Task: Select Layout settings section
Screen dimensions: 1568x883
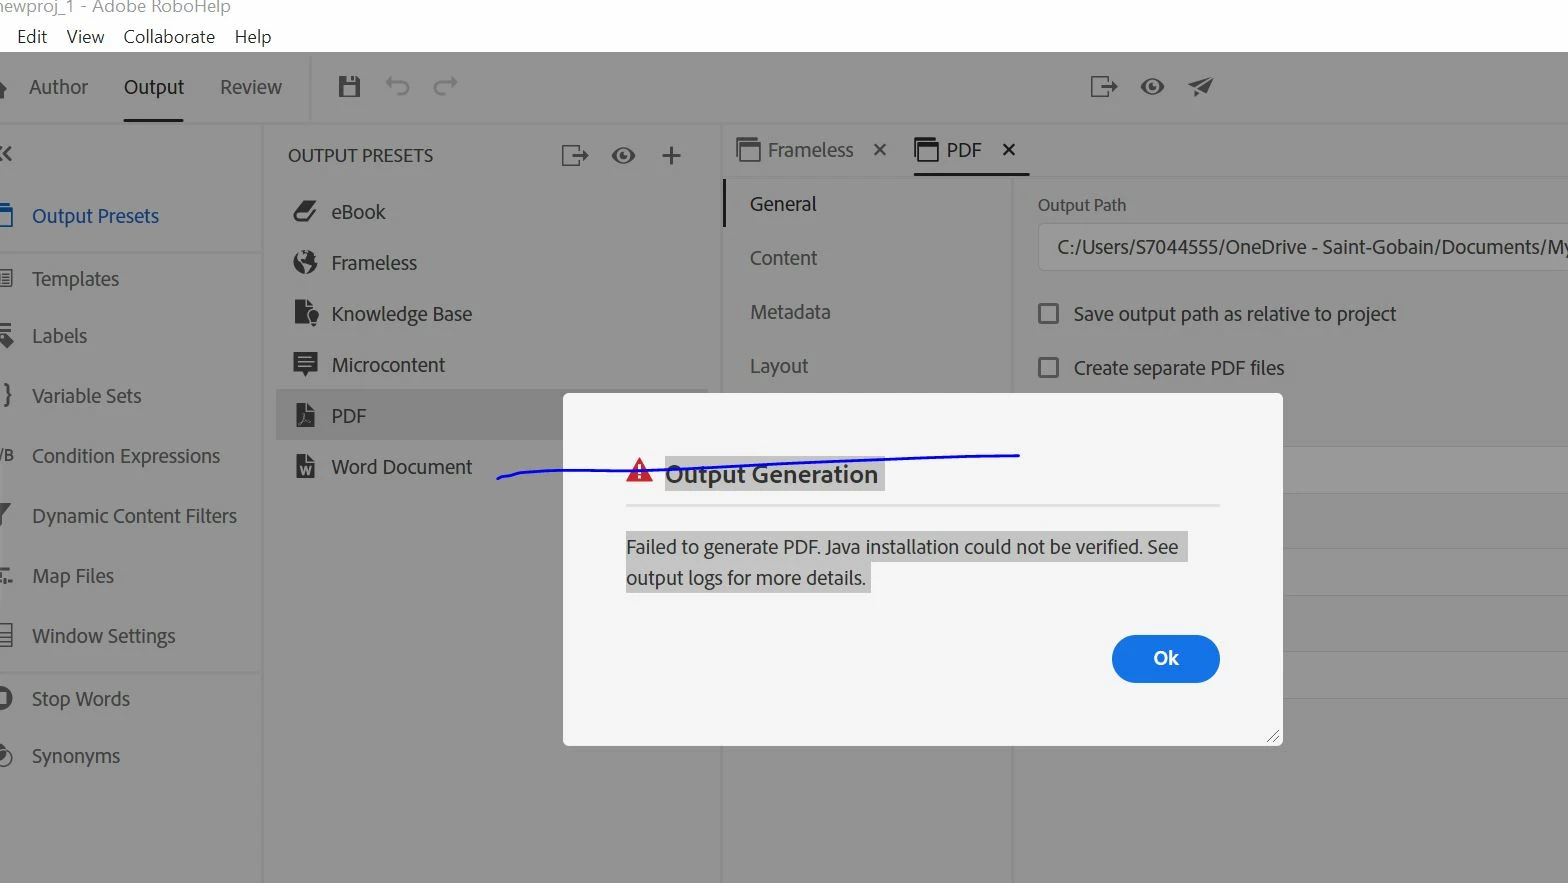Action: [779, 366]
